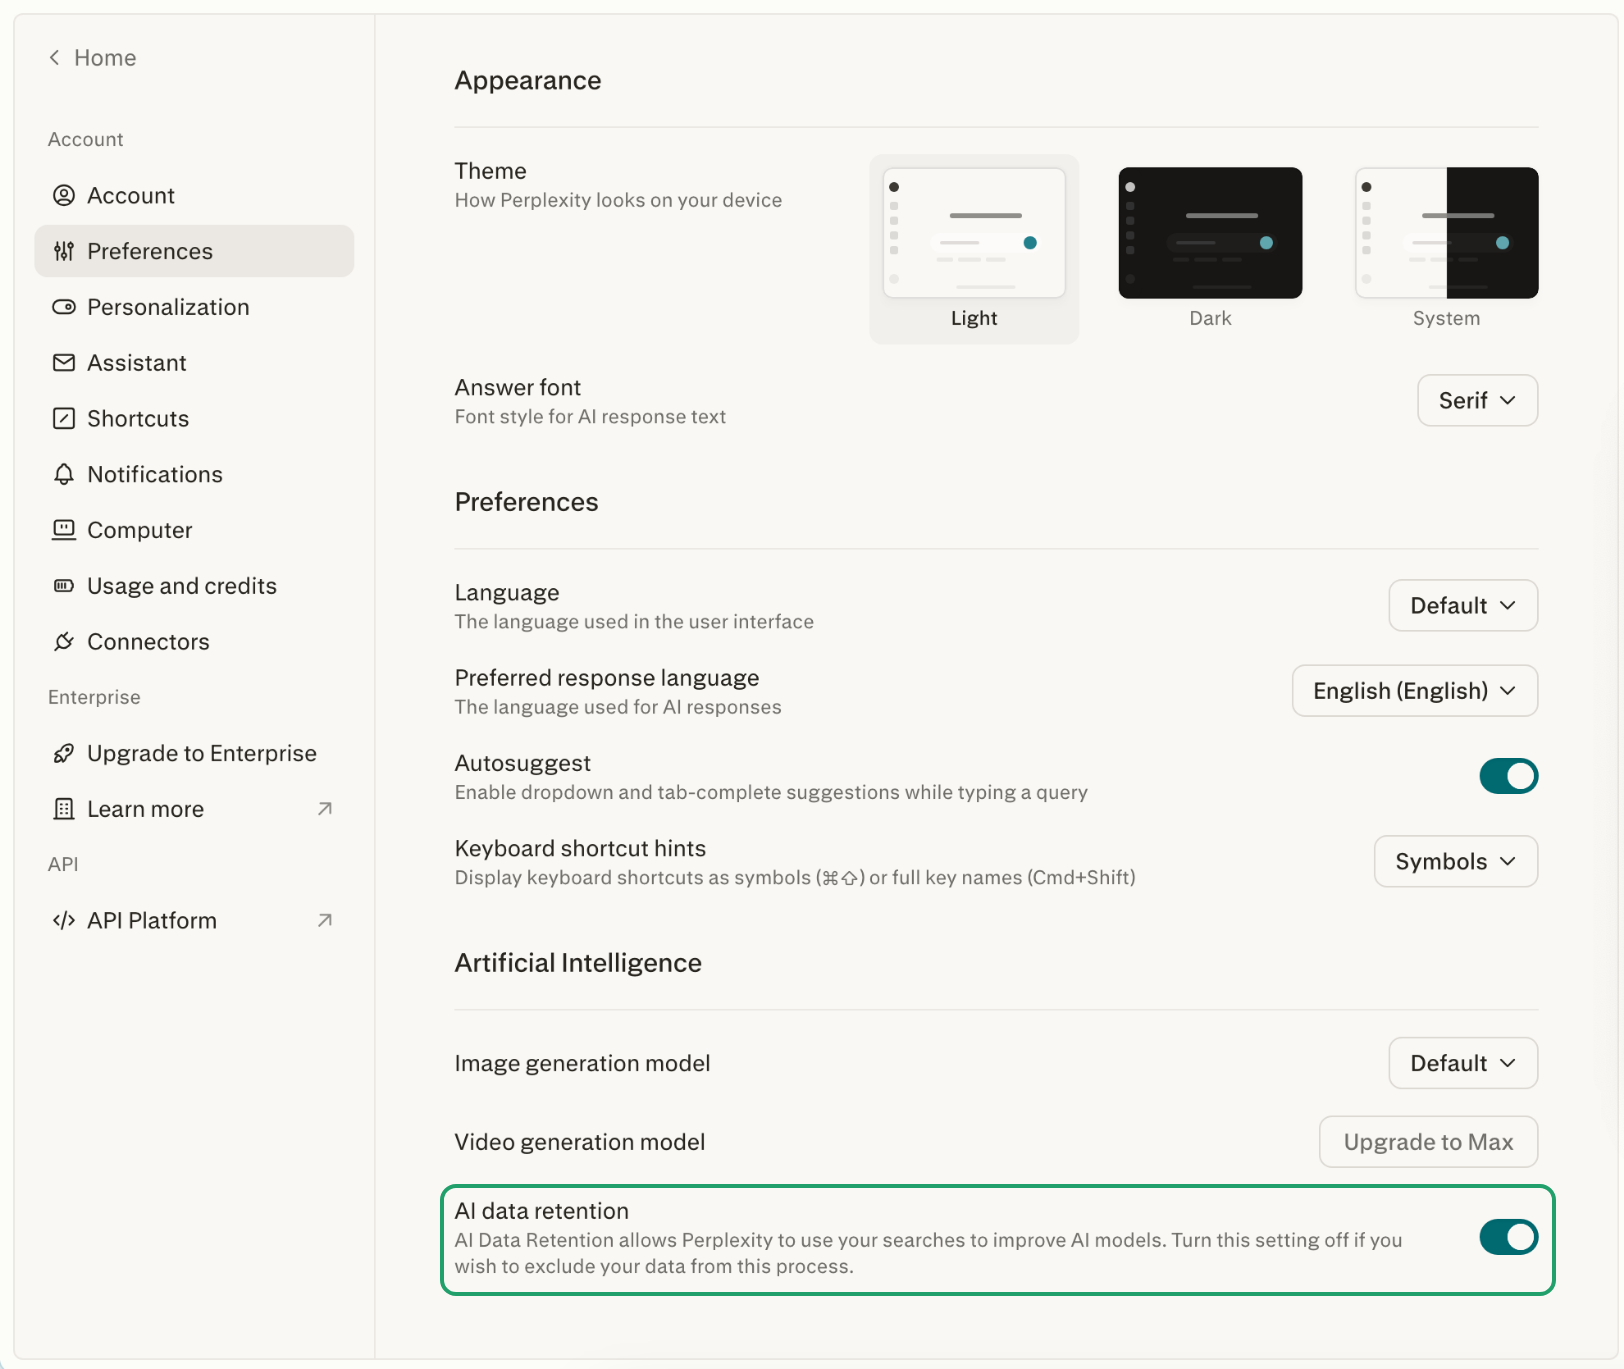Click the Assistant envelope icon
The width and height of the screenshot is (1624, 1369).
click(64, 363)
